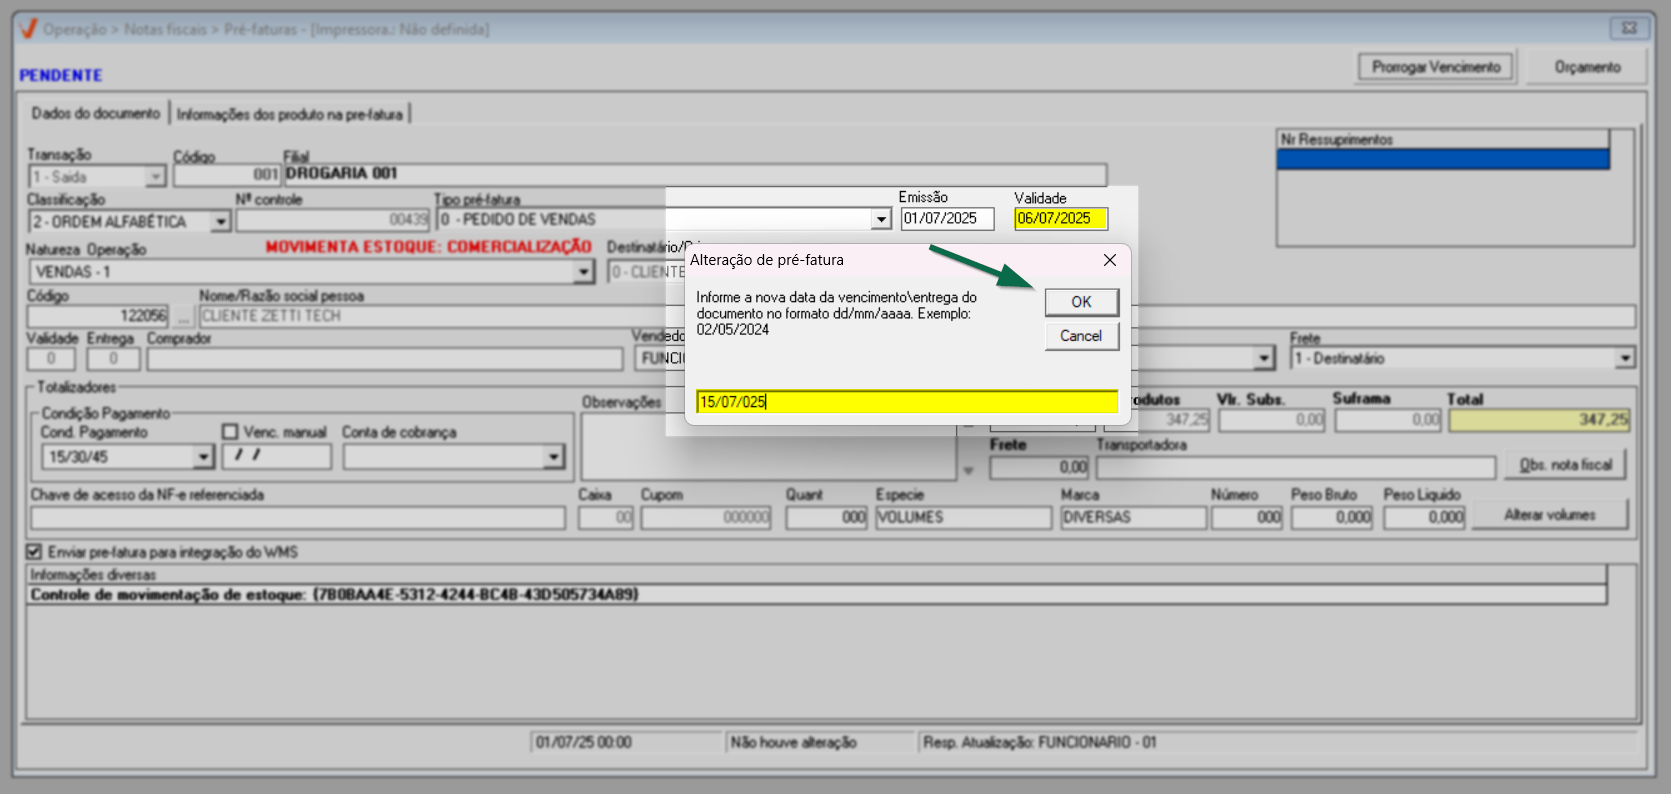Click the new due date input field

[907, 402]
